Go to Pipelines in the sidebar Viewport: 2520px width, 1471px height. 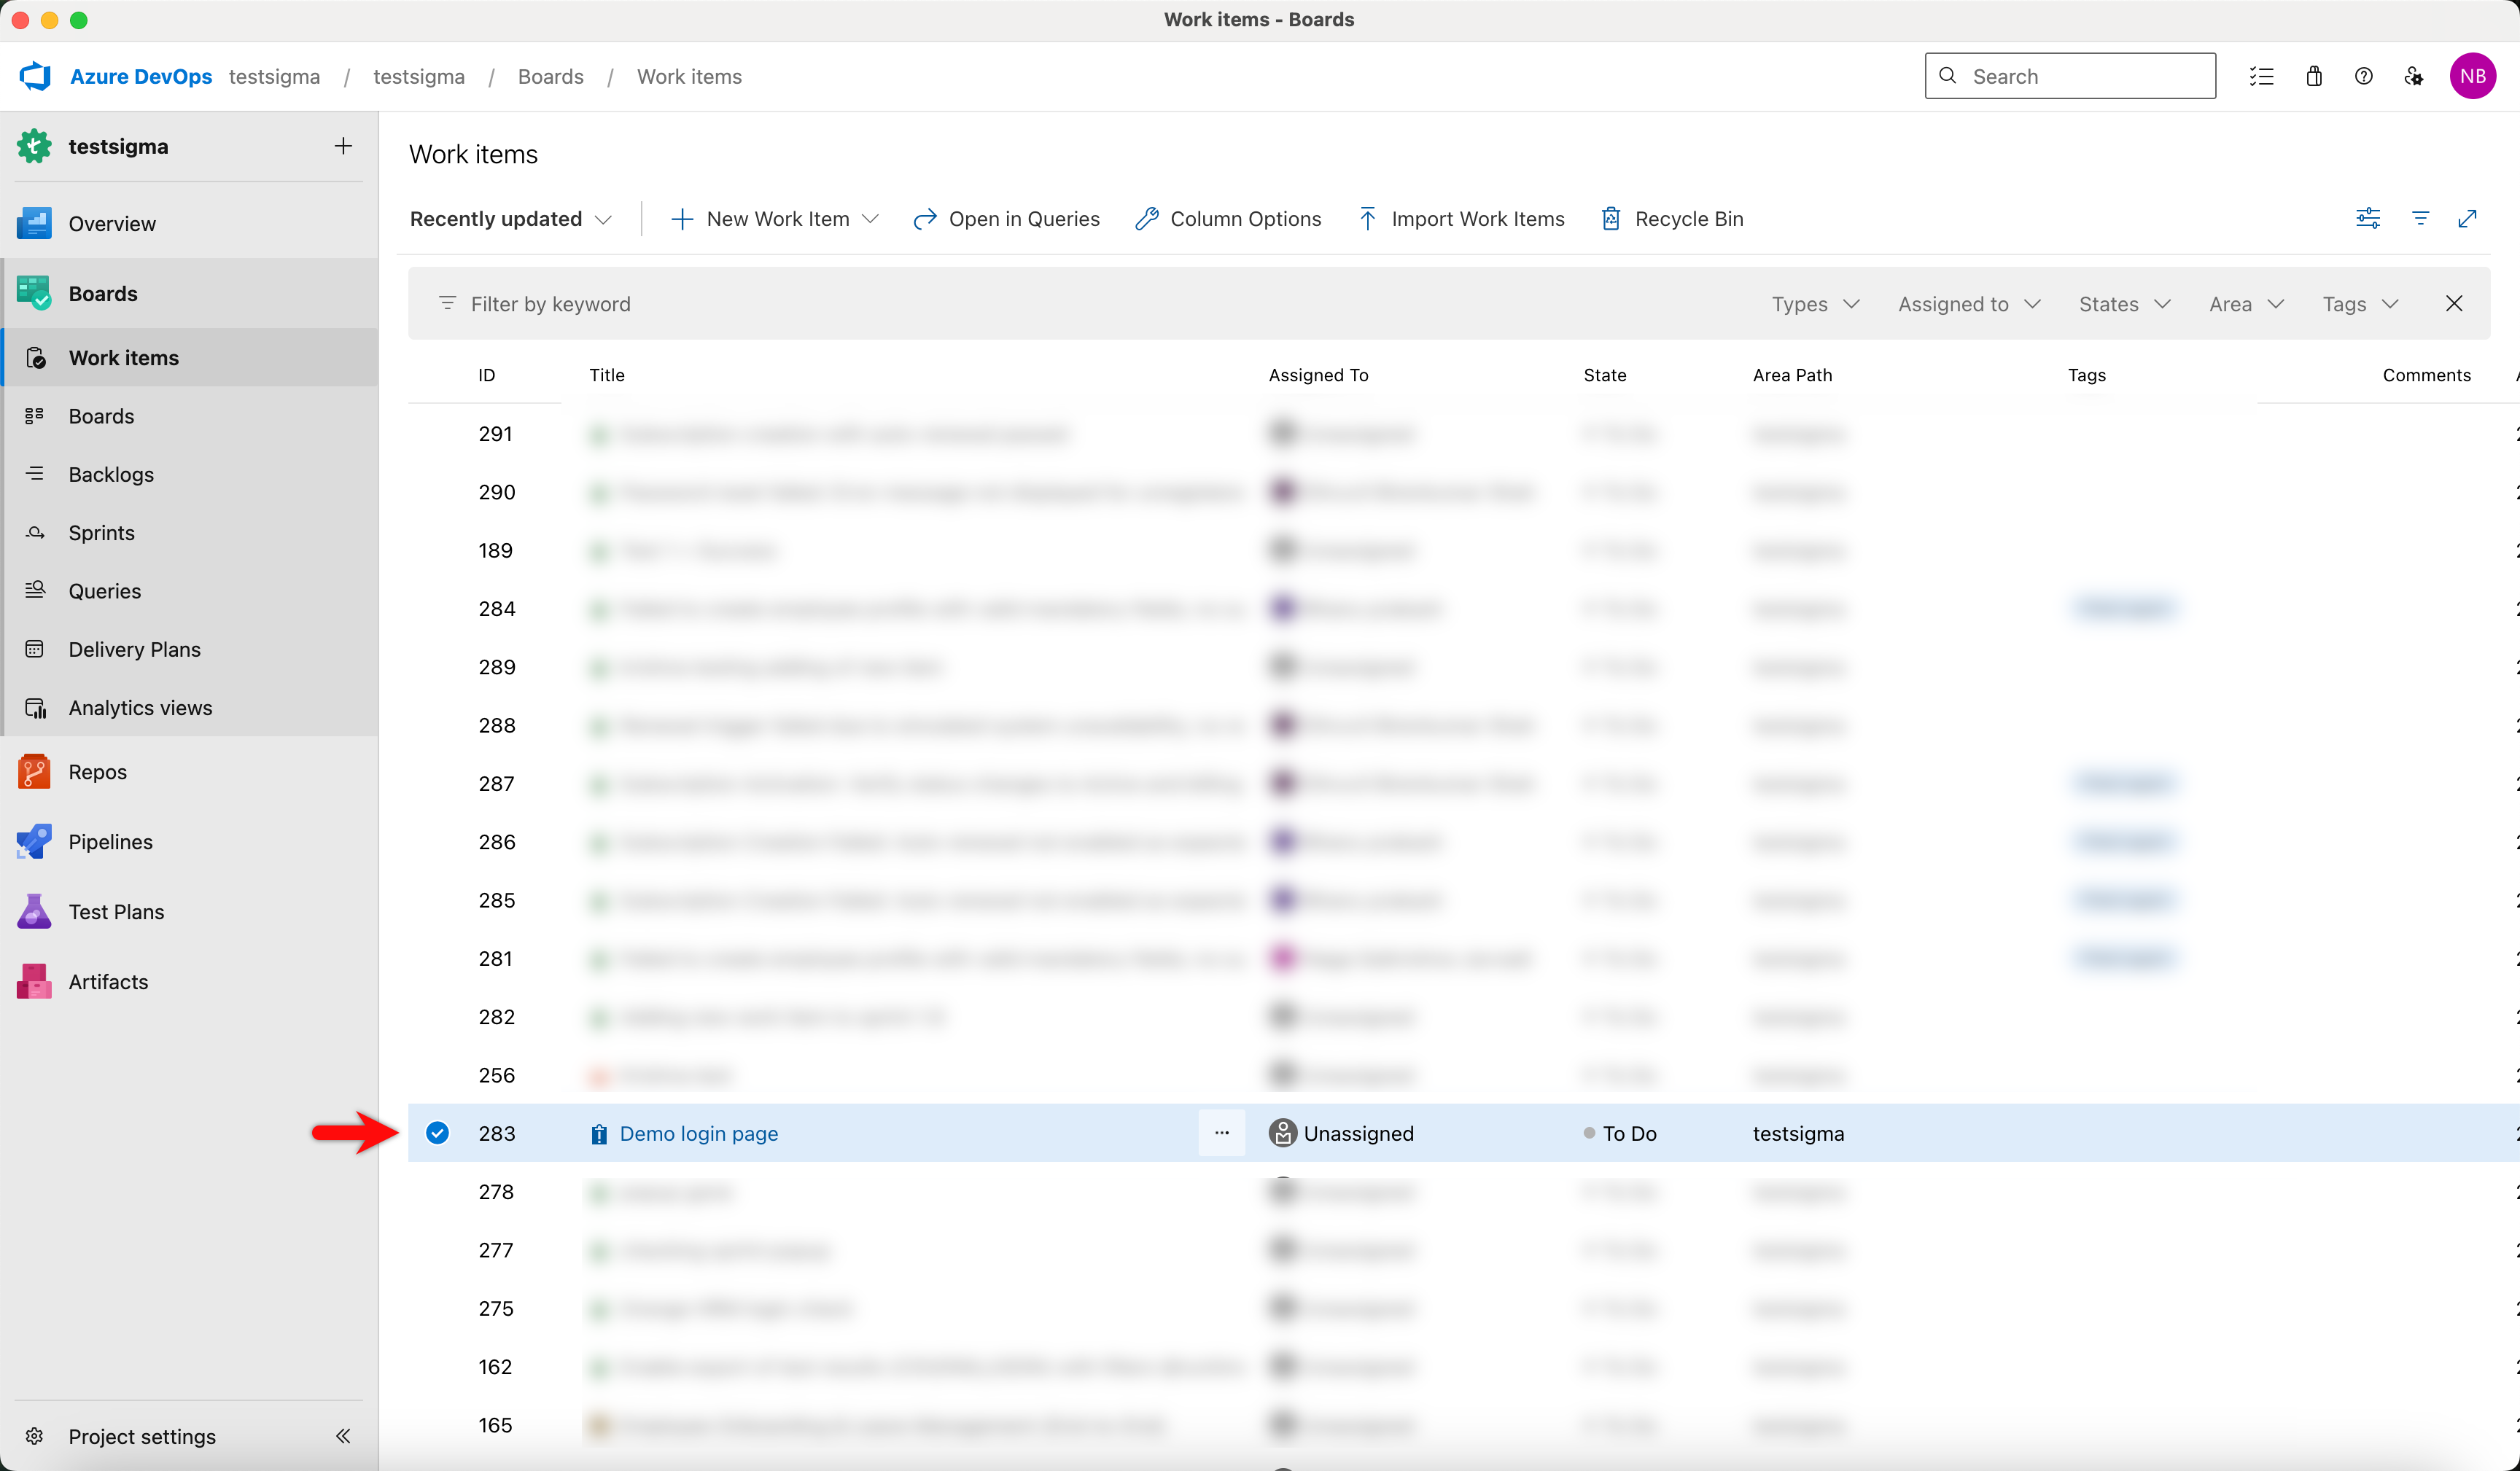click(x=110, y=842)
